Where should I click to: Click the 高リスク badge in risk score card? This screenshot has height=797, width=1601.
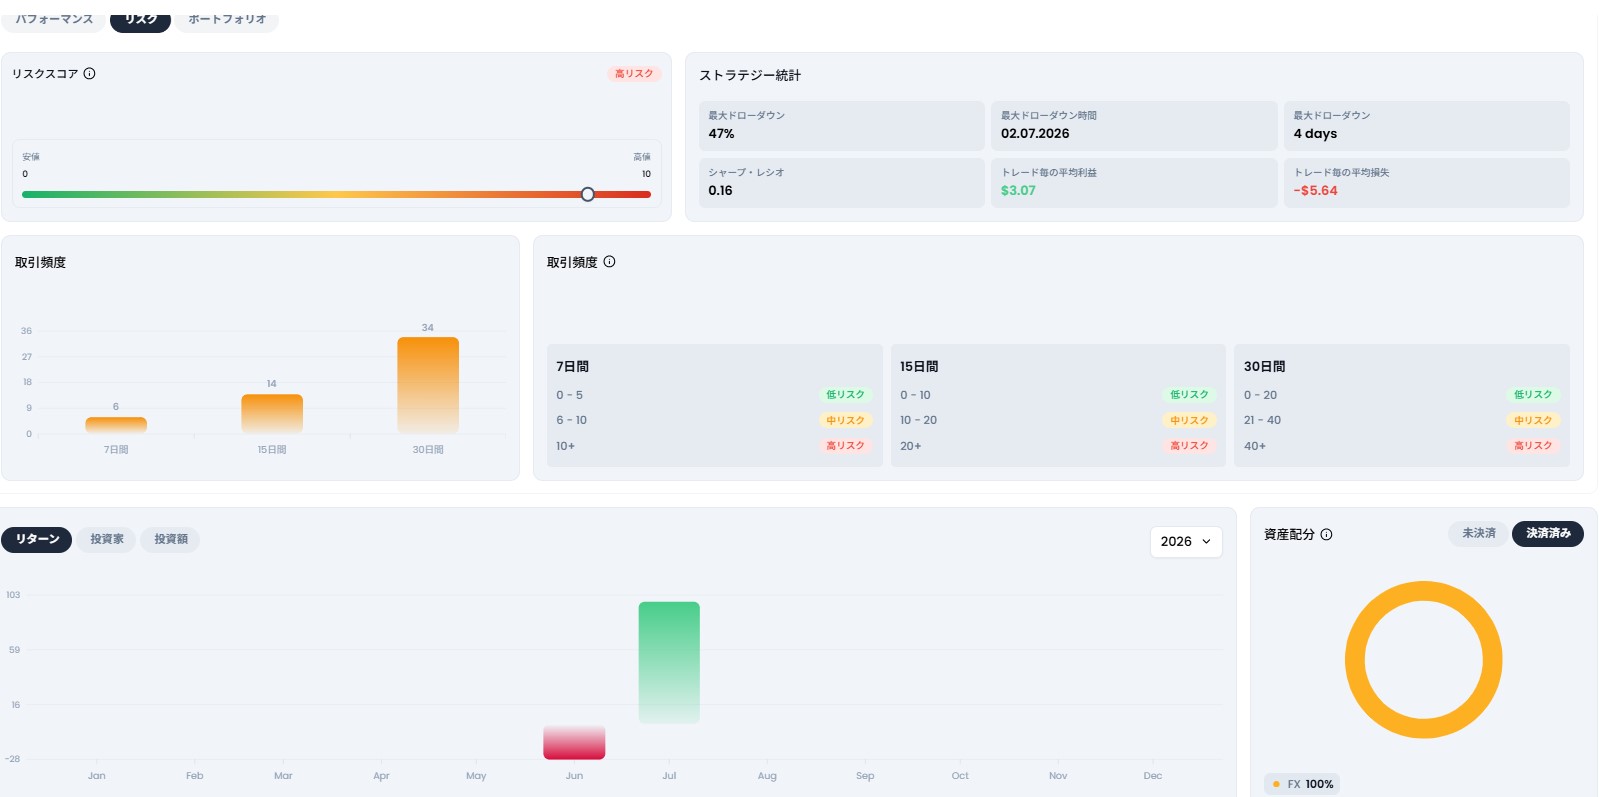point(634,74)
